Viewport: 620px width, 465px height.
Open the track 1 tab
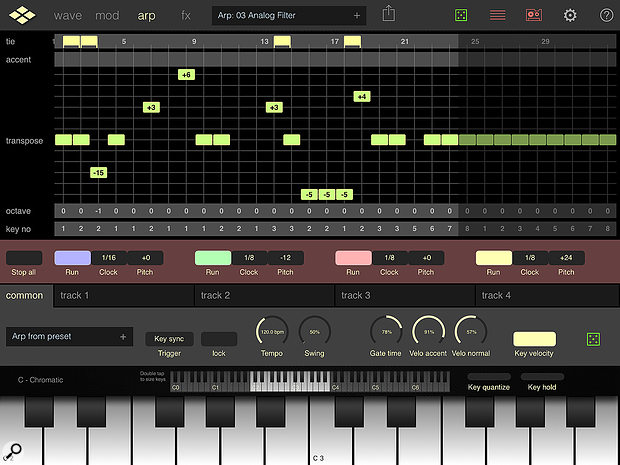point(124,295)
